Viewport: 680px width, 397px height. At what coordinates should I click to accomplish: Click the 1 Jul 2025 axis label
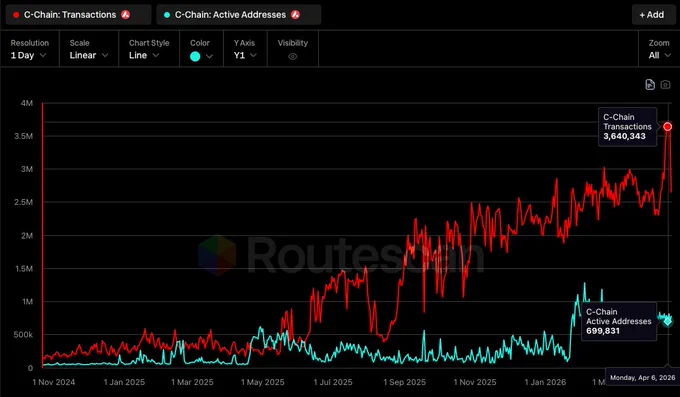[x=333, y=382]
